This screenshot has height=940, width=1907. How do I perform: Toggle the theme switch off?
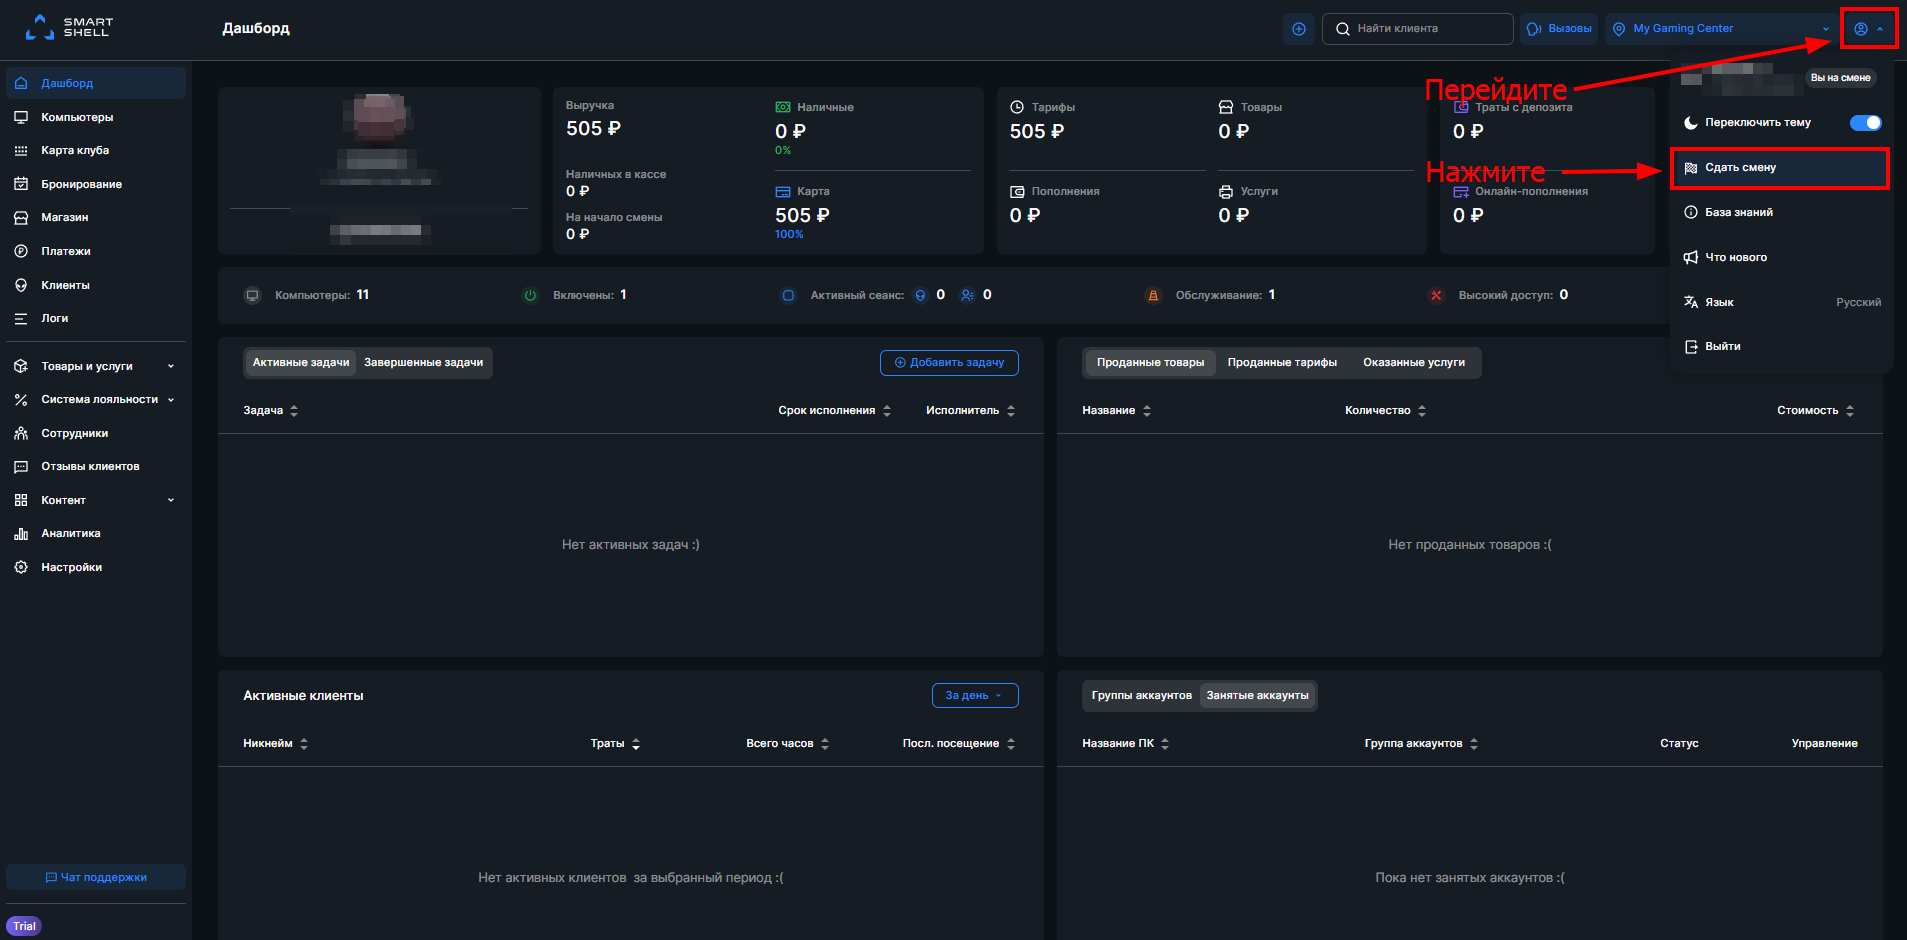[x=1865, y=122]
